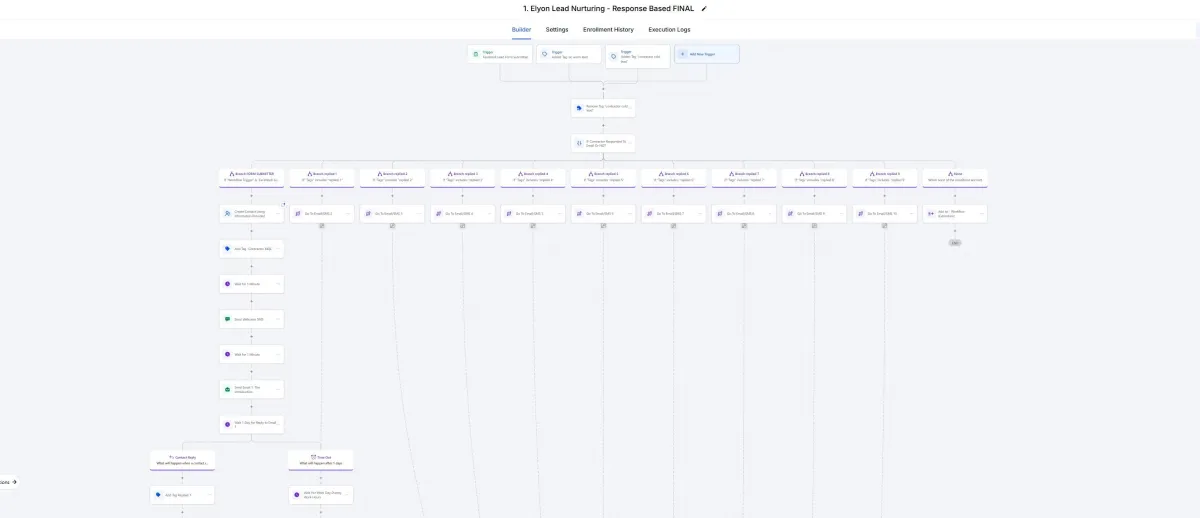Image resolution: width=1200 pixels, height=518 pixels.
Task: Open the Go To node under Branch replied 2
Action: click(x=392, y=213)
